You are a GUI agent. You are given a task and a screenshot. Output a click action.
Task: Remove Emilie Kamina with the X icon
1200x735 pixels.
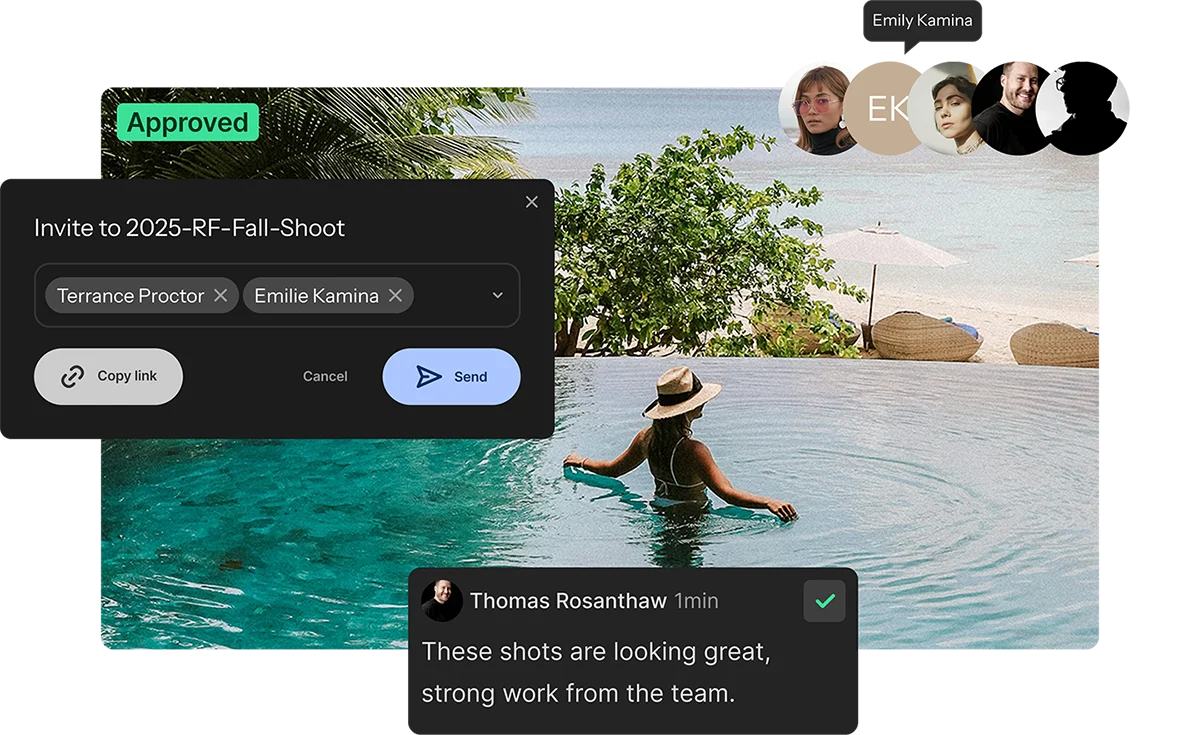pyautogui.click(x=395, y=295)
